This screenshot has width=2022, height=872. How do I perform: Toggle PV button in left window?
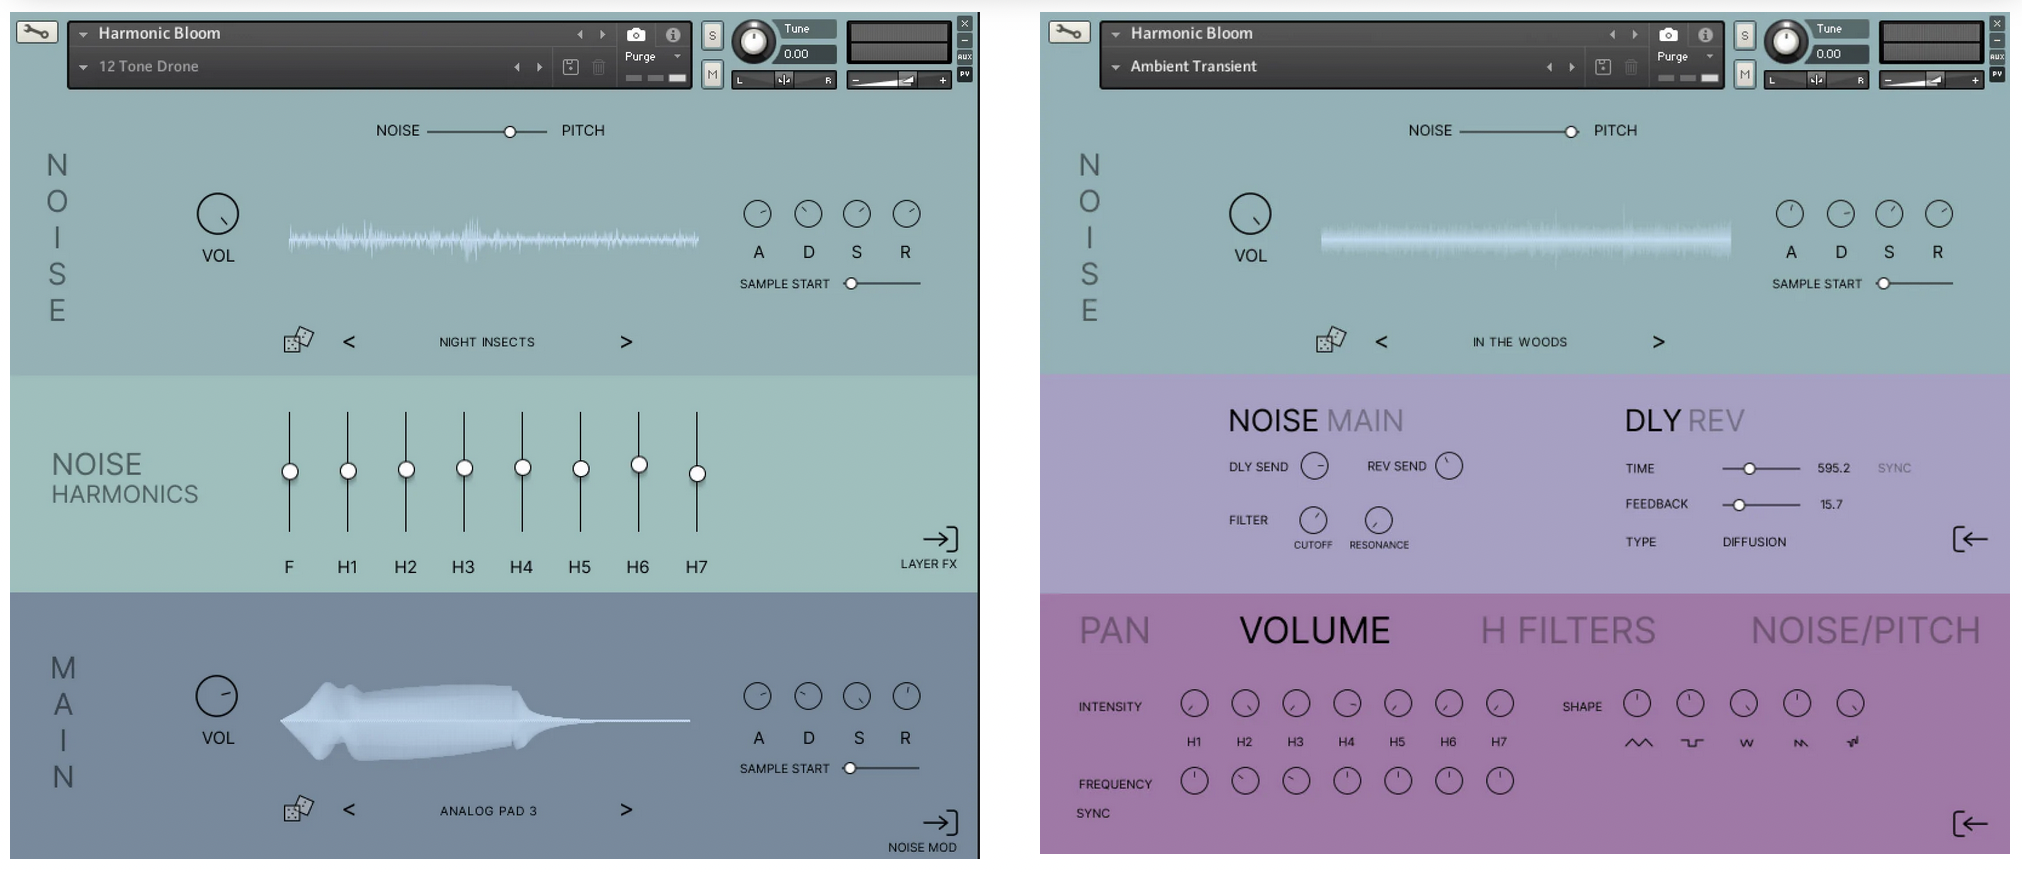[x=965, y=74]
